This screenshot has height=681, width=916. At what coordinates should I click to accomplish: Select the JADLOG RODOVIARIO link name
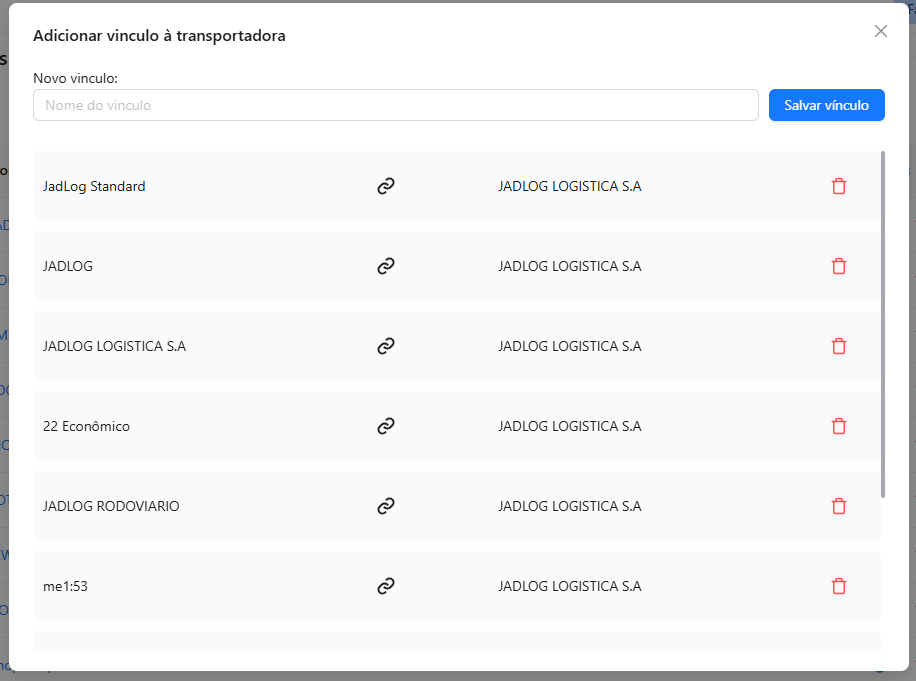(111, 506)
